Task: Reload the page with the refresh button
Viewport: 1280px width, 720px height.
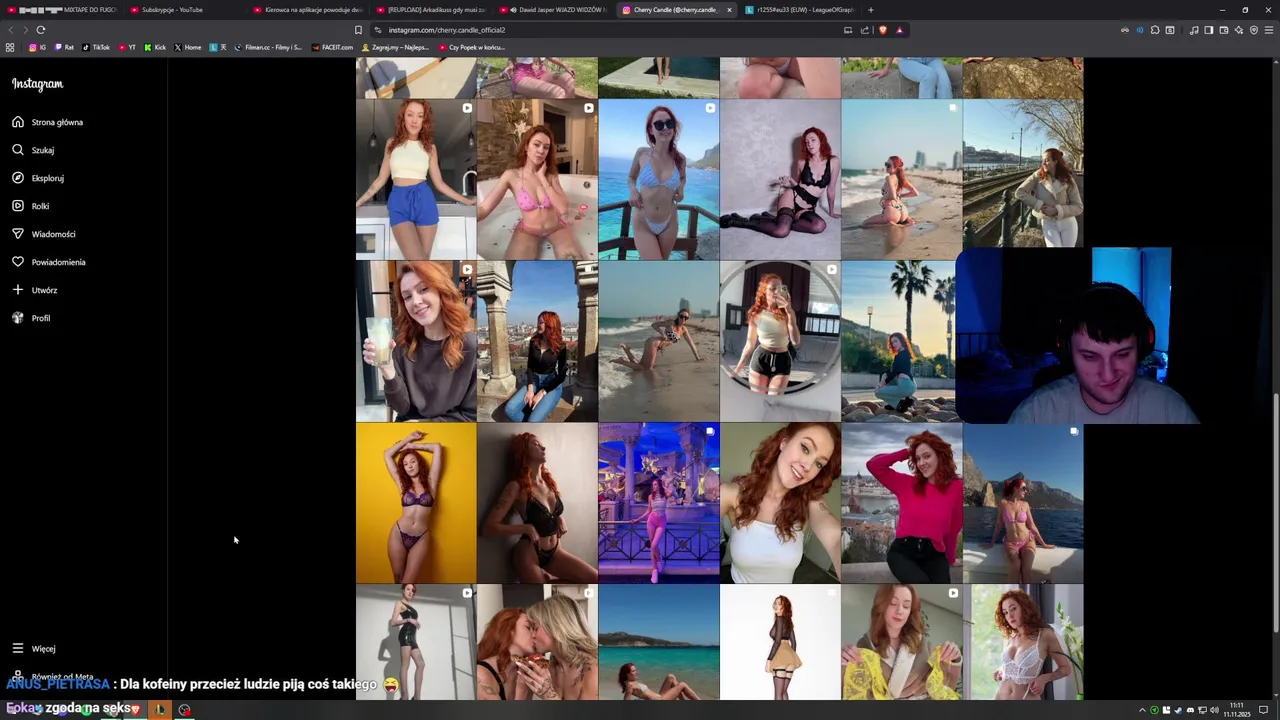Action: (x=40, y=30)
